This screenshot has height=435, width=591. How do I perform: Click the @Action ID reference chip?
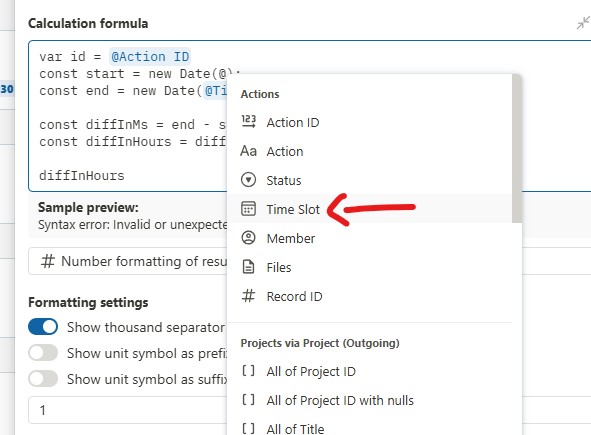coord(150,57)
